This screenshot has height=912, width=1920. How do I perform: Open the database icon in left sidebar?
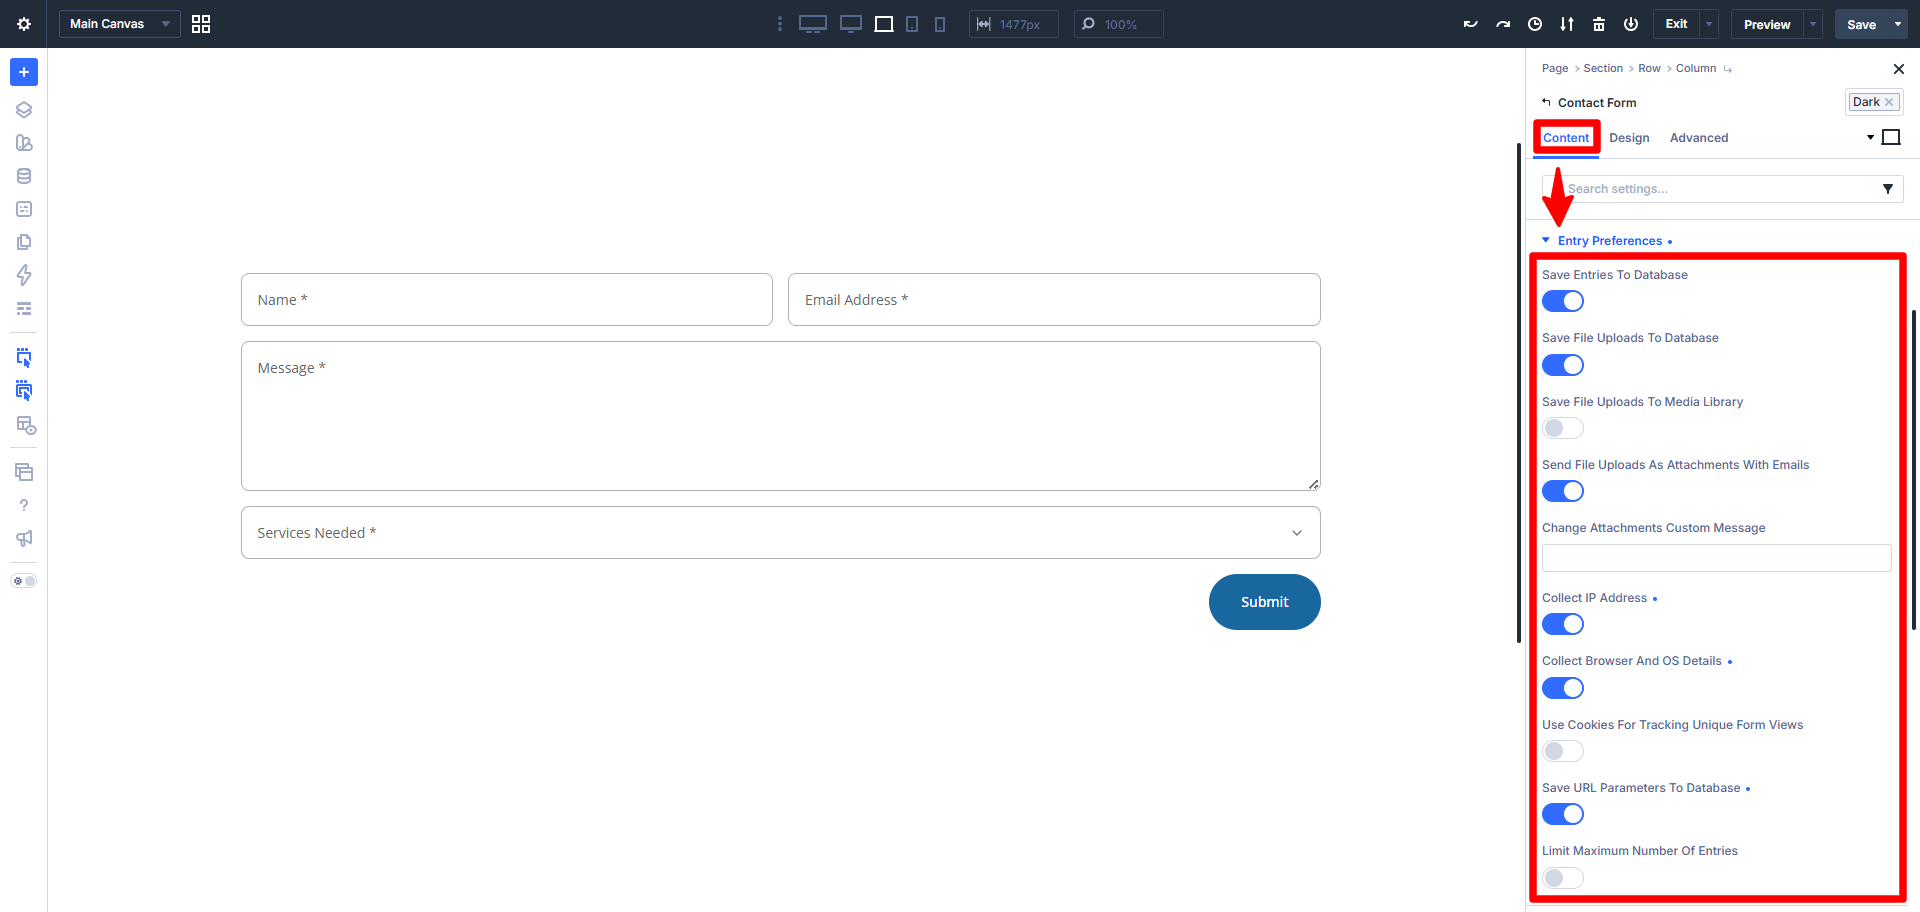(x=24, y=176)
